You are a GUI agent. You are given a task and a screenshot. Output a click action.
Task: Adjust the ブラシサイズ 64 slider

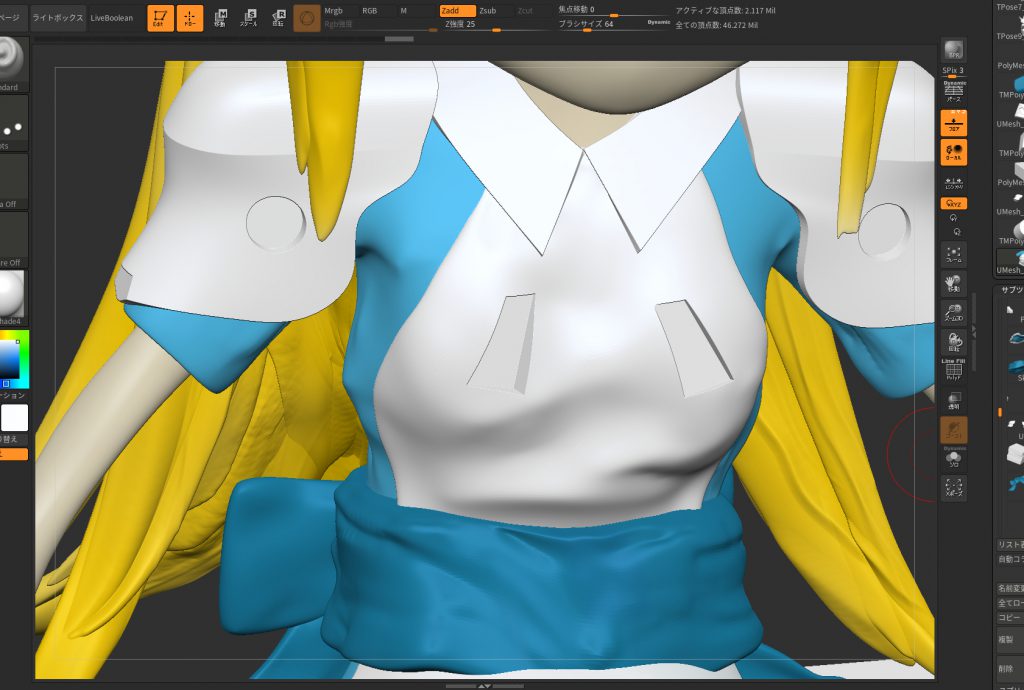coord(614,25)
